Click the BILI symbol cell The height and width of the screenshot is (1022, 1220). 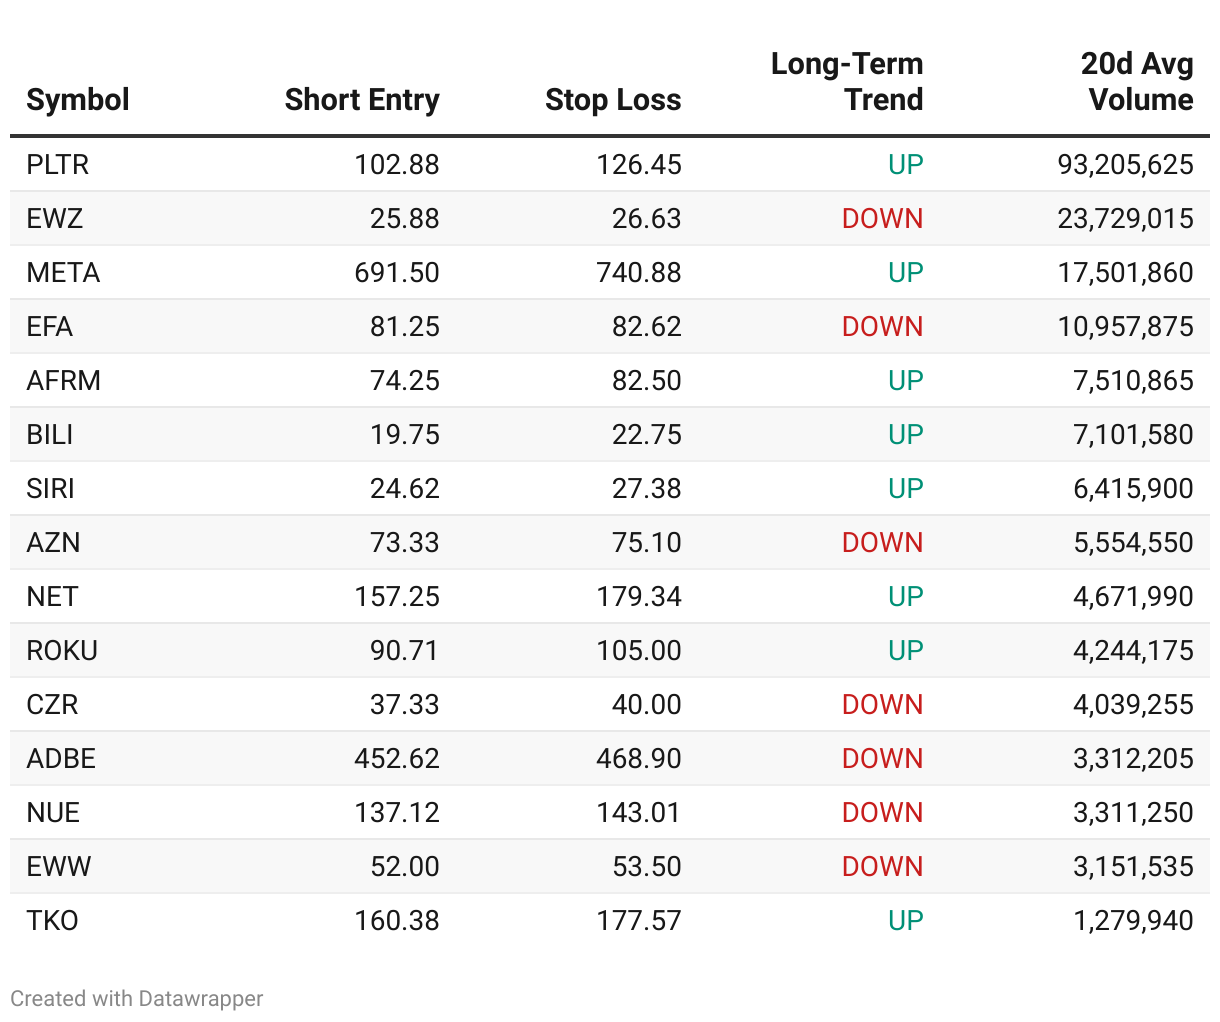(50, 434)
